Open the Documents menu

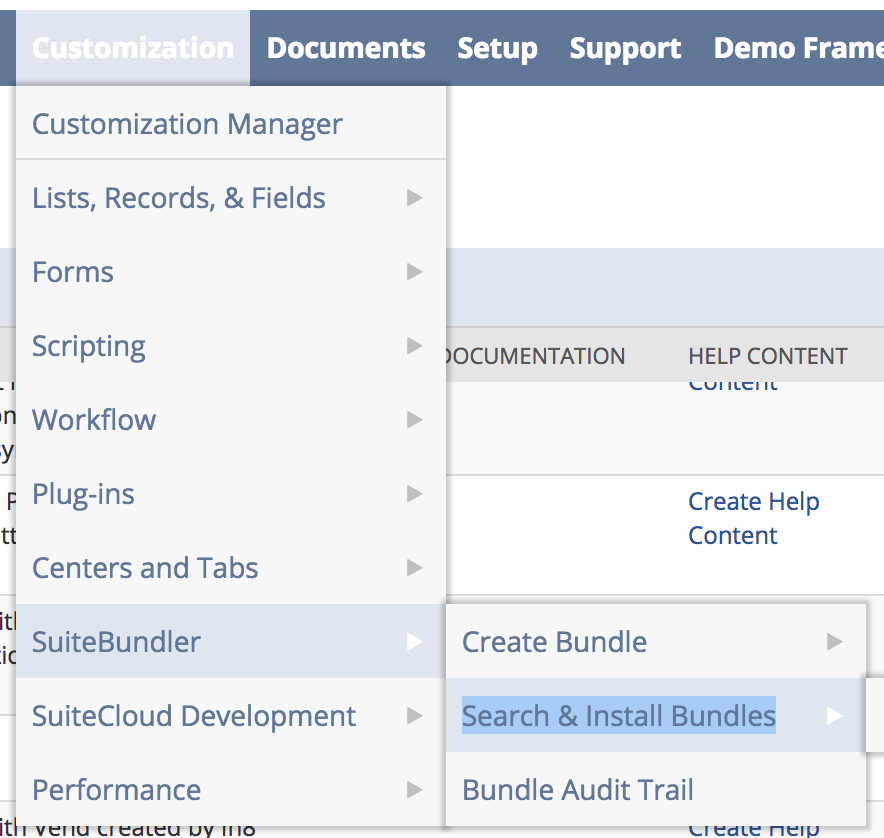coord(346,48)
